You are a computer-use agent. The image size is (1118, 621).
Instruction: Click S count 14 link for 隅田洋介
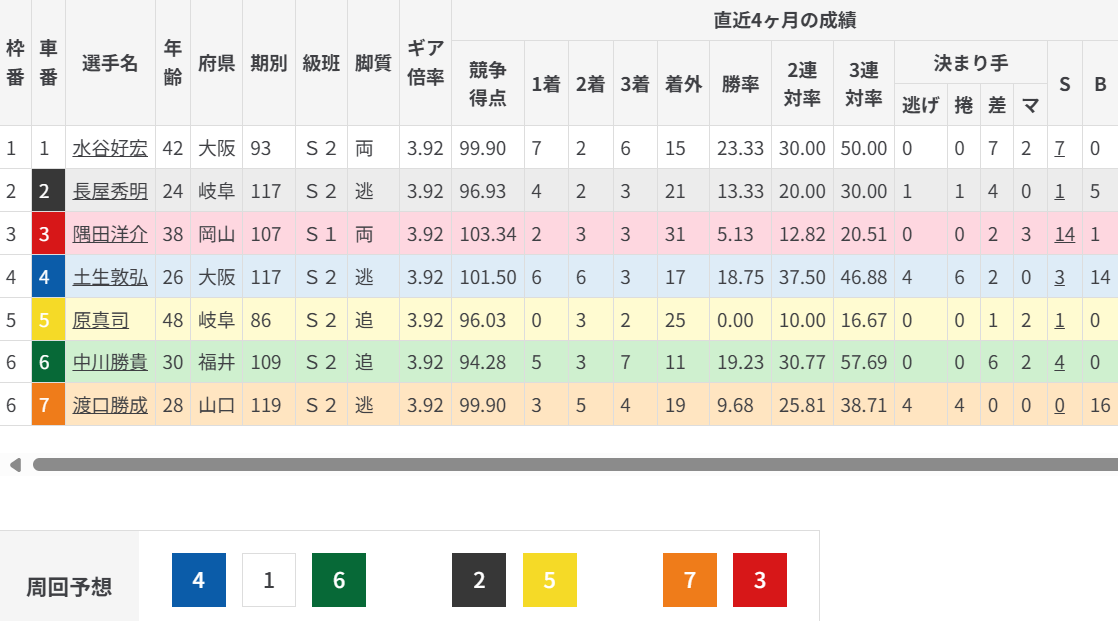(1064, 235)
